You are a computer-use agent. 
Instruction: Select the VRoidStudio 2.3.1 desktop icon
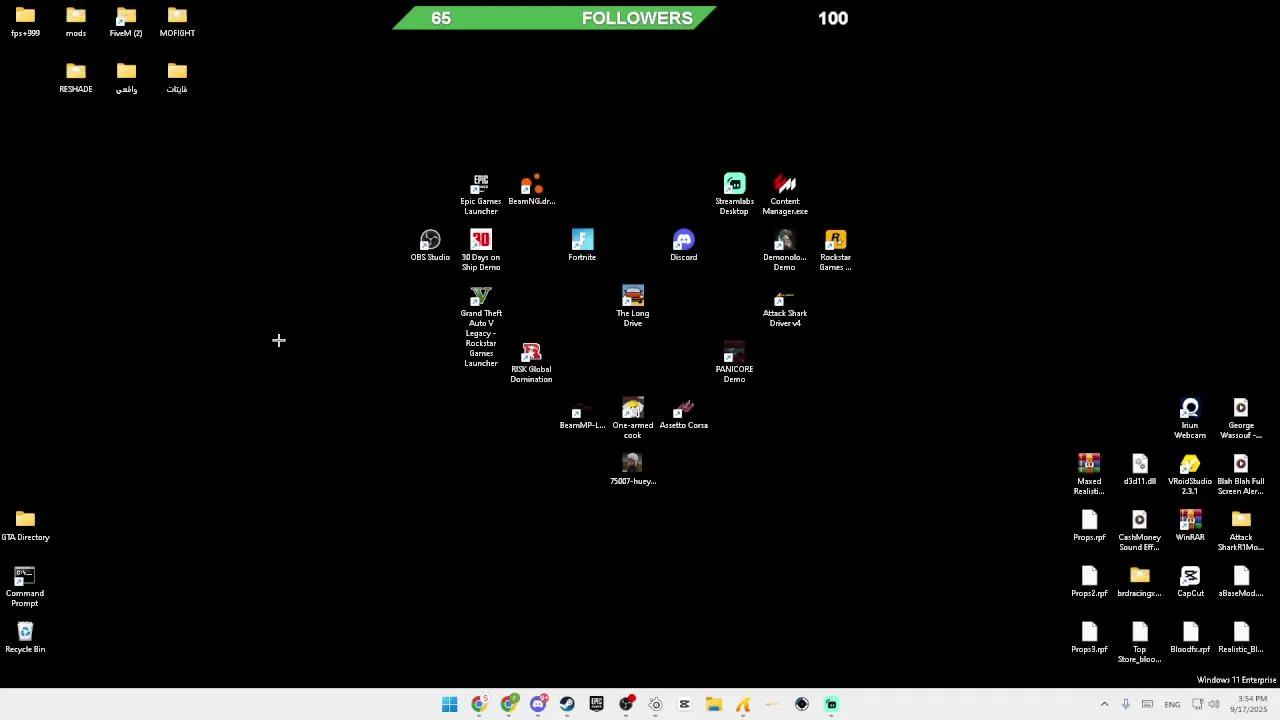[1190, 474]
